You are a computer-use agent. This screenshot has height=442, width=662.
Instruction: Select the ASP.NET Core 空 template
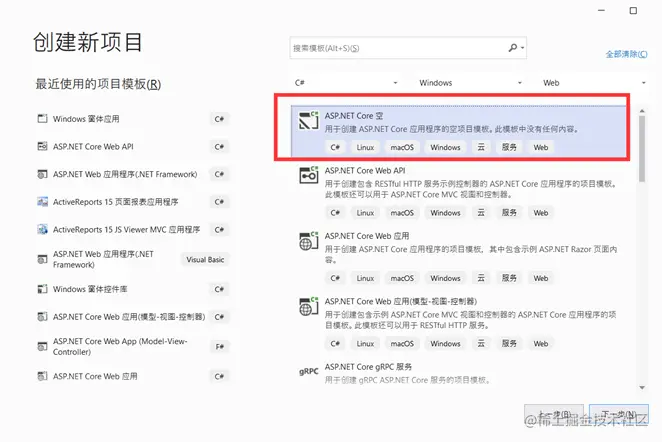coord(458,131)
